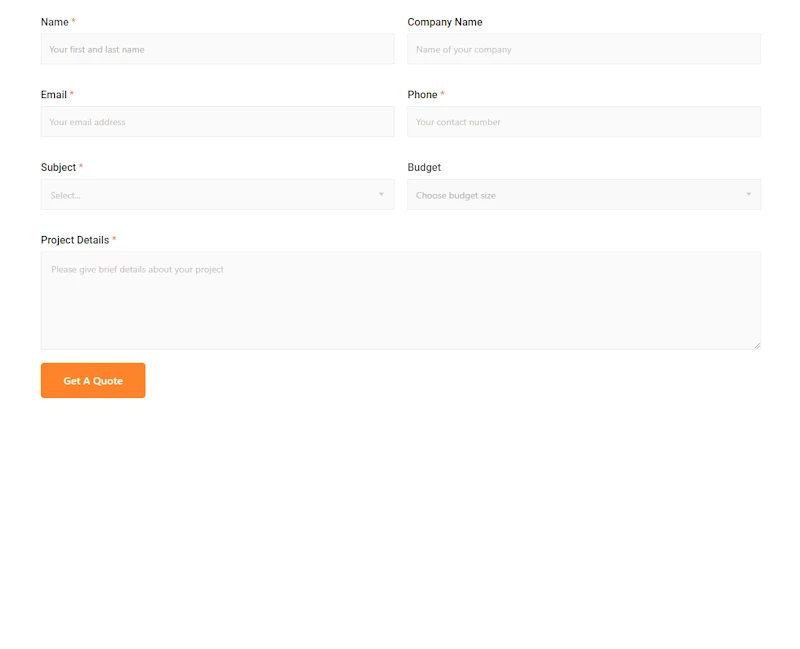Click the Email address input field
The width and height of the screenshot is (800, 649).
(217, 122)
